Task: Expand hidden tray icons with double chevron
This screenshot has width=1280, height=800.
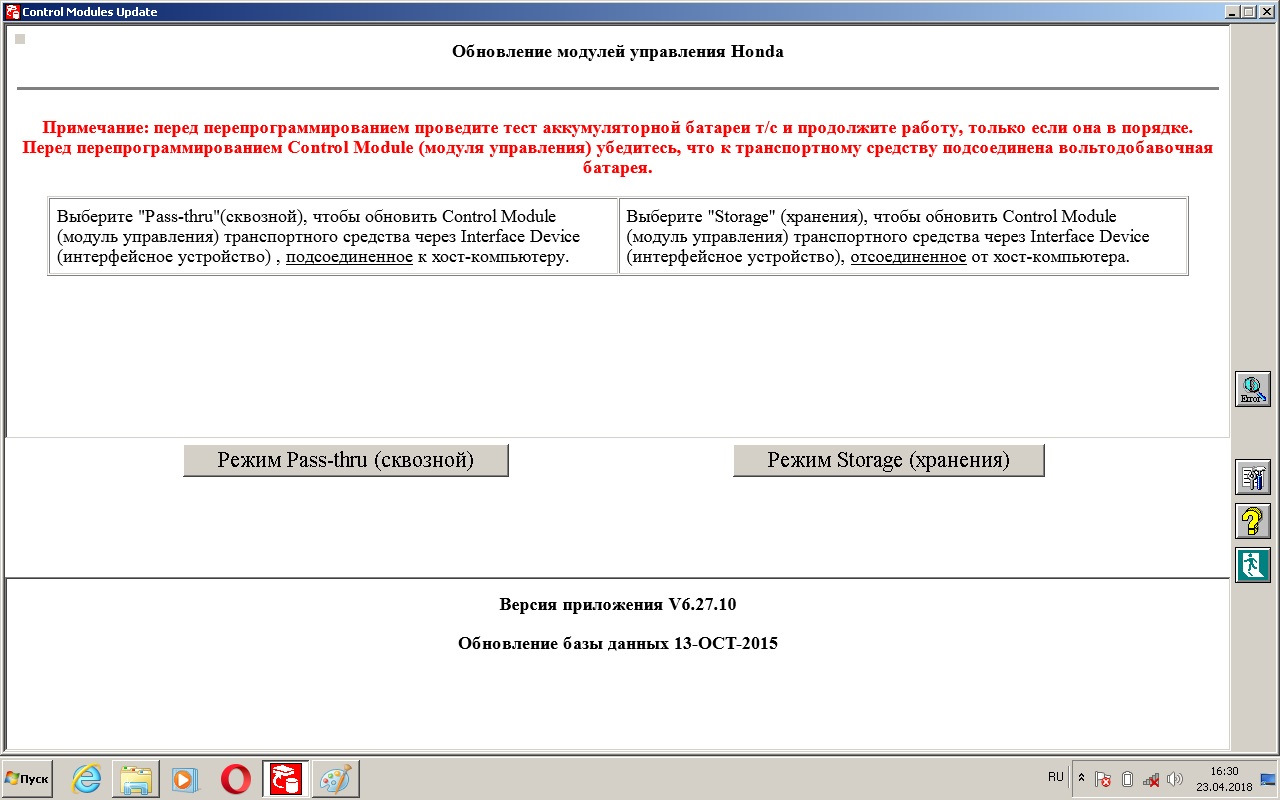Action: point(1081,778)
